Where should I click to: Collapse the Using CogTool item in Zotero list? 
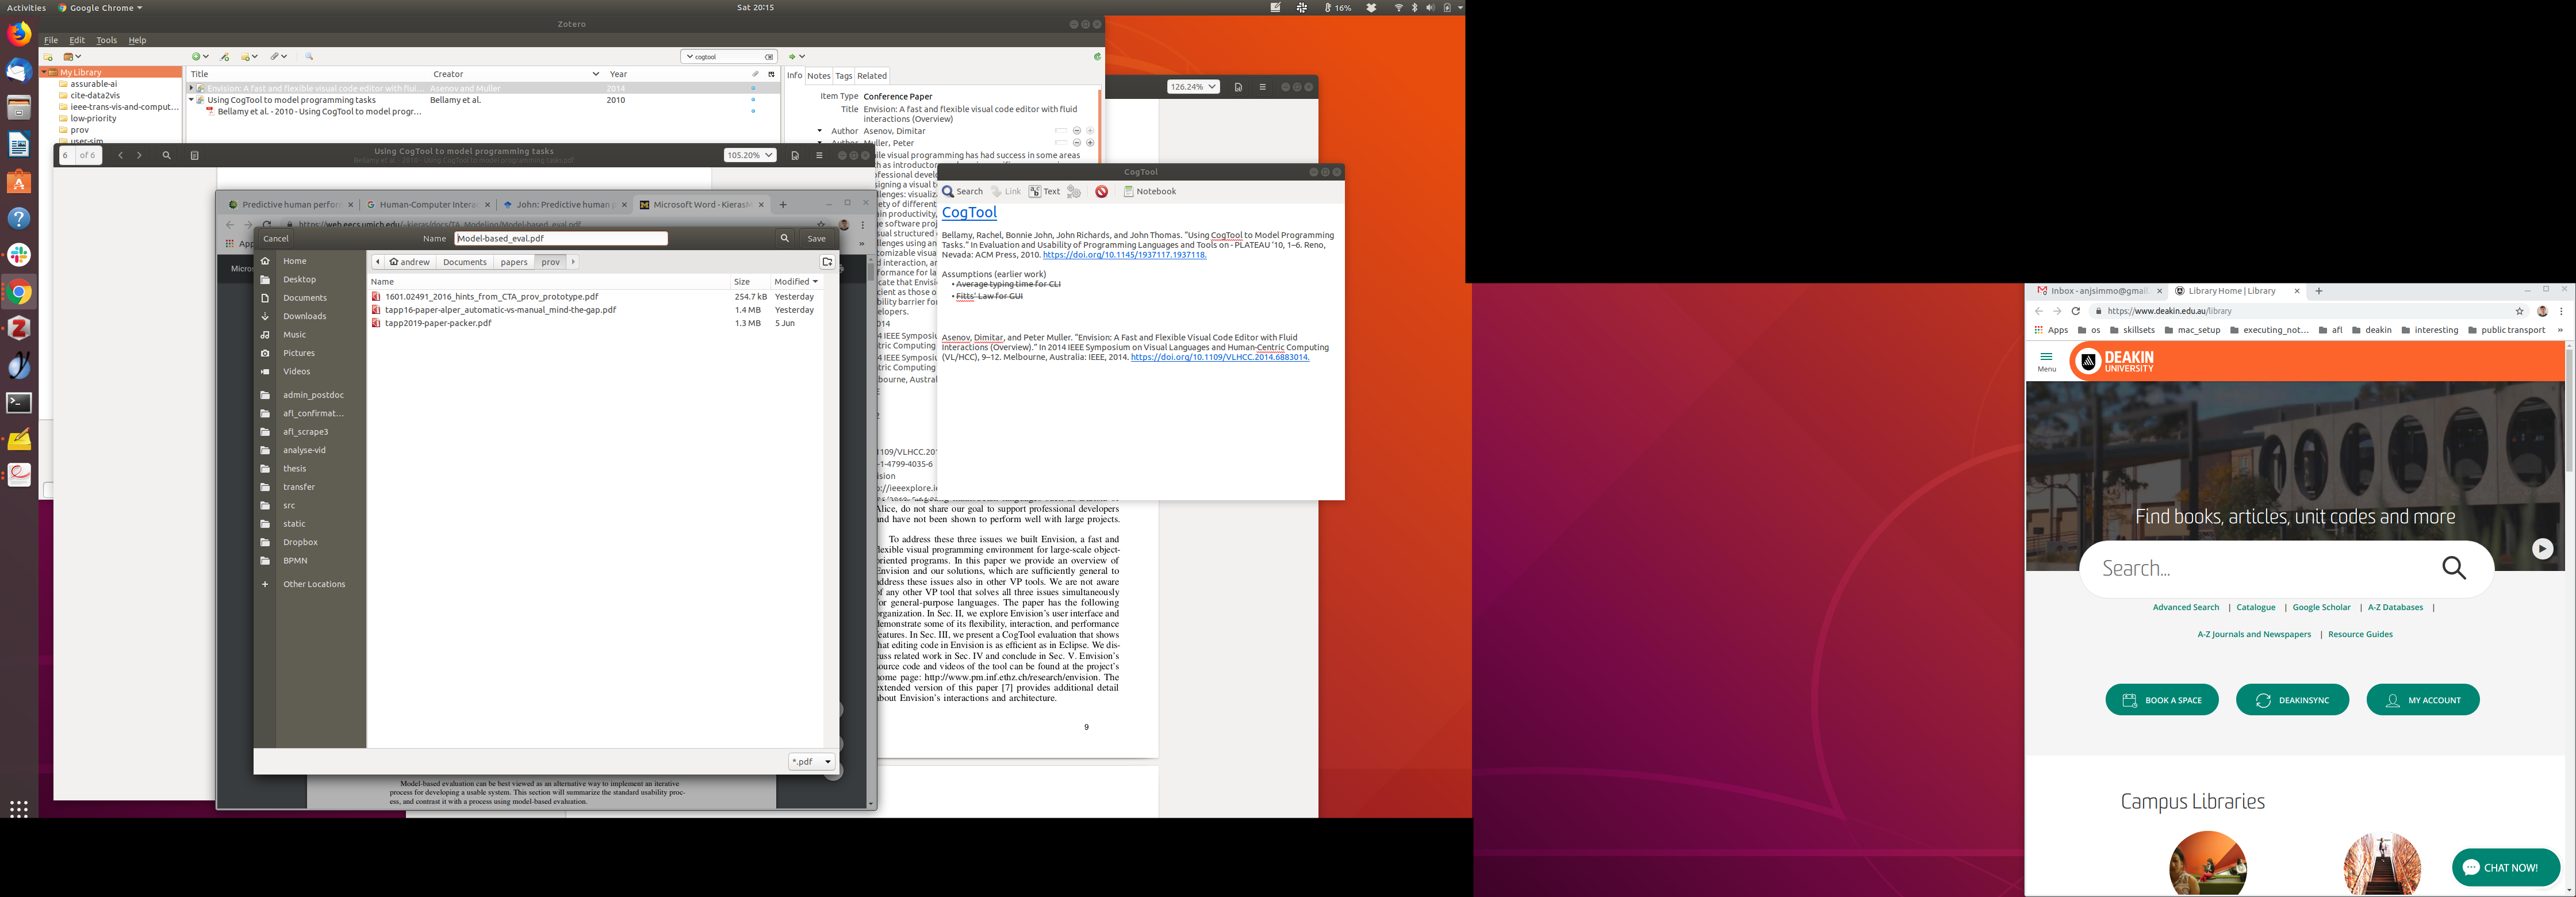pyautogui.click(x=191, y=100)
